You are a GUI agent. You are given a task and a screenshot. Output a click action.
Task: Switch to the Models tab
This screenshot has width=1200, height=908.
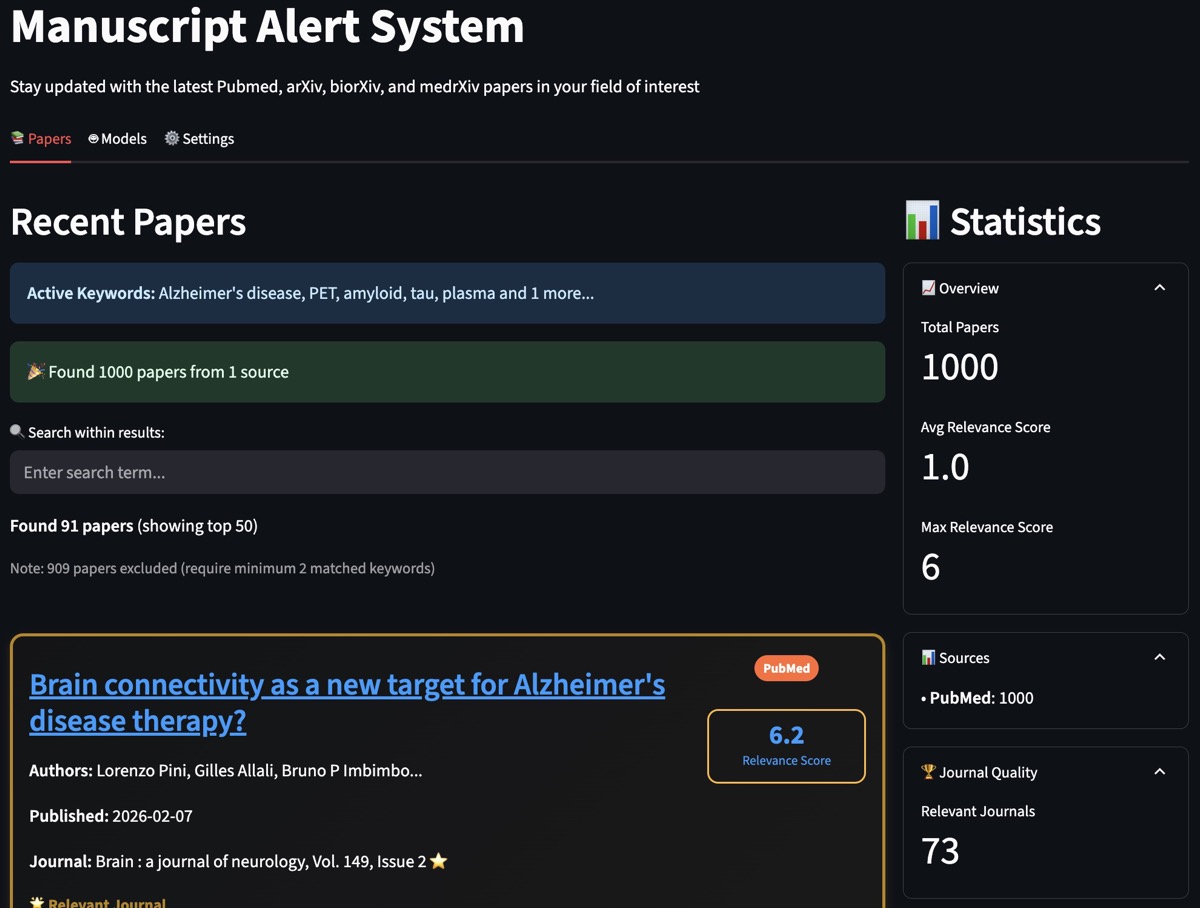118,139
